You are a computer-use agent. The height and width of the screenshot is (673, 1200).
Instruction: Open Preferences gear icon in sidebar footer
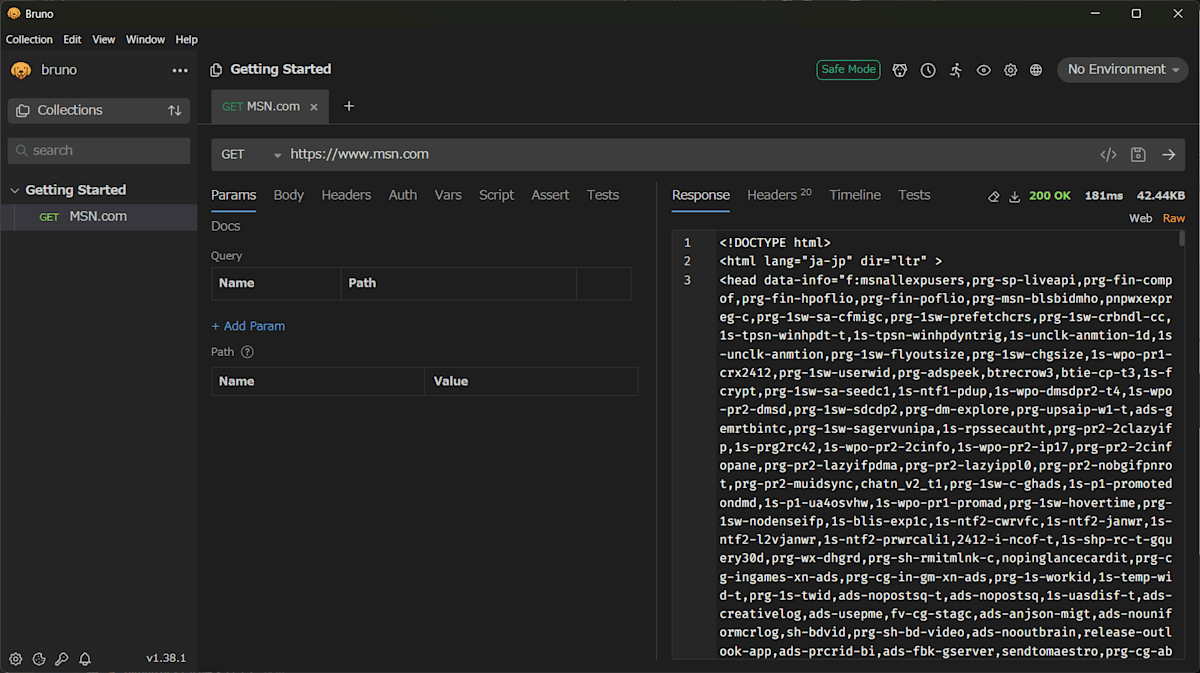click(x=16, y=659)
